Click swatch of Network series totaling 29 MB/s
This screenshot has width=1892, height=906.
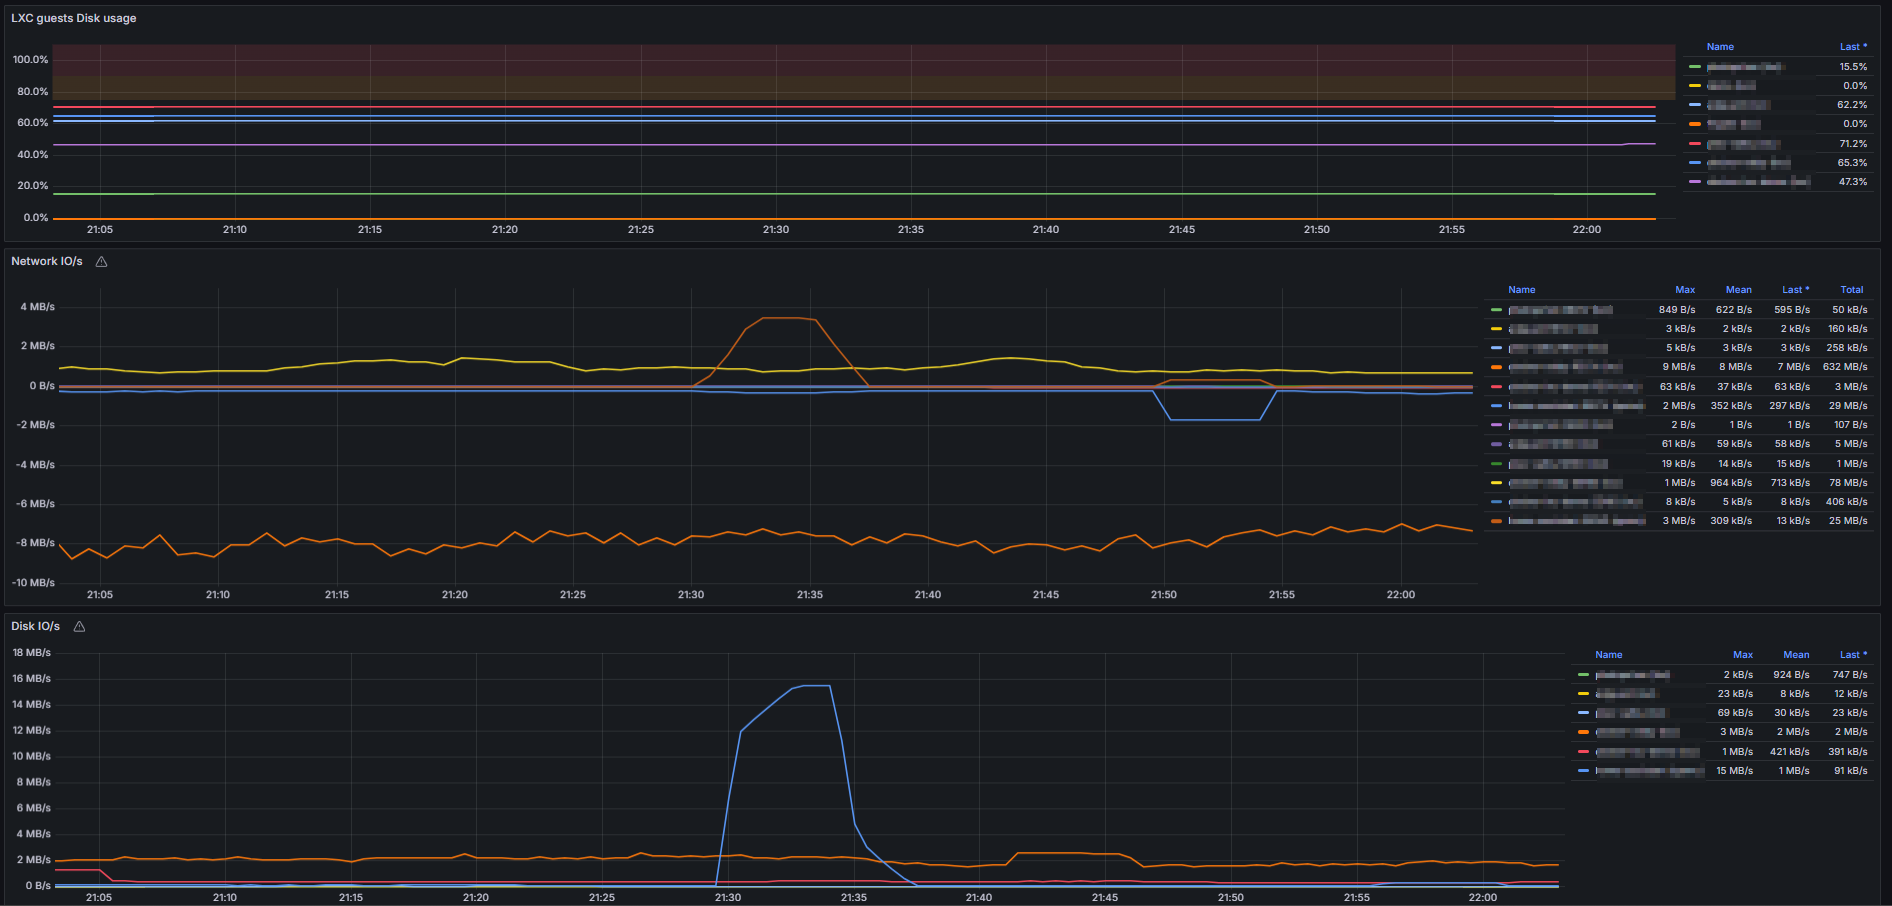point(1496,406)
